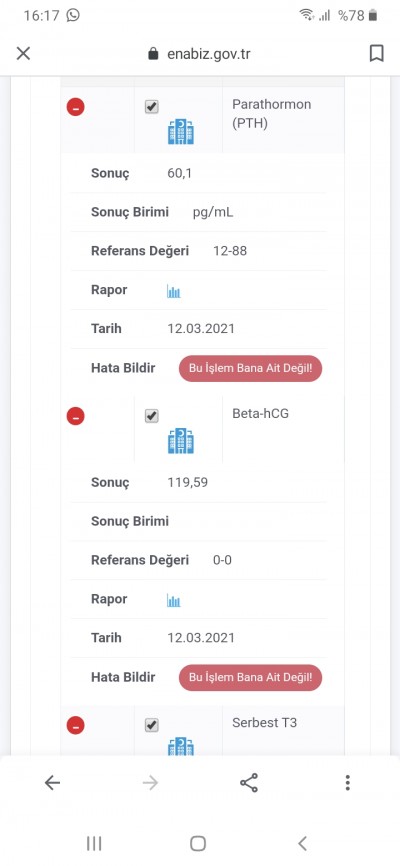Close the browser tab with X
The height and width of the screenshot is (866, 400).
coord(23,54)
